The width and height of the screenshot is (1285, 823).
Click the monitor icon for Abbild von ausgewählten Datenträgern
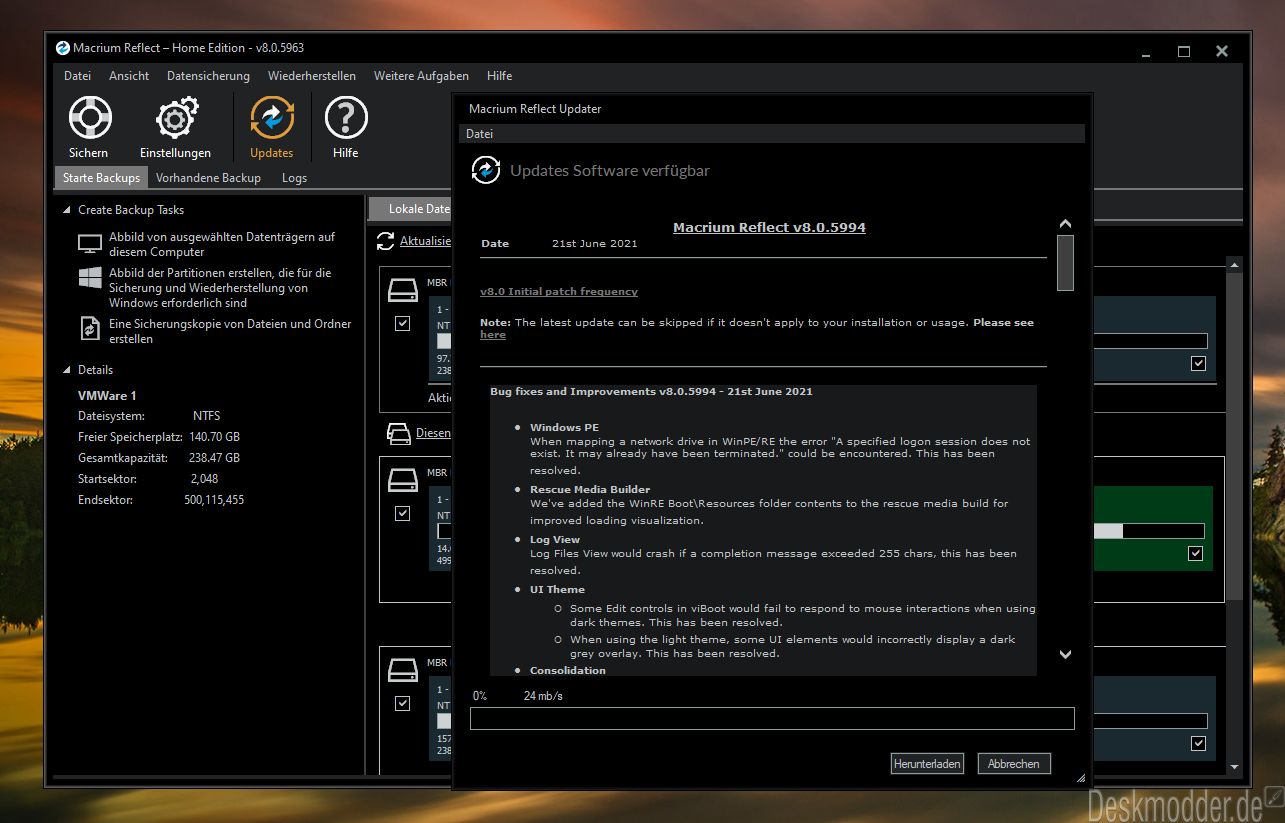pyautogui.click(x=90, y=244)
